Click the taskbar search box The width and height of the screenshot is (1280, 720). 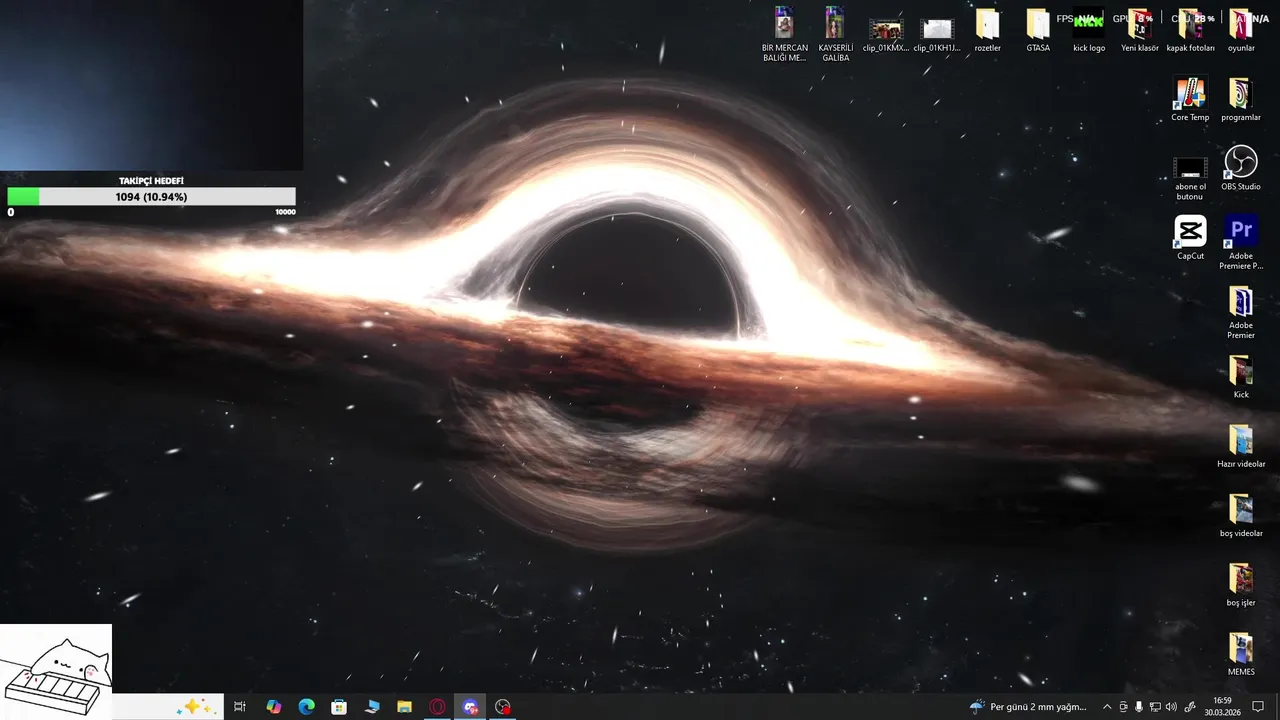click(166, 707)
